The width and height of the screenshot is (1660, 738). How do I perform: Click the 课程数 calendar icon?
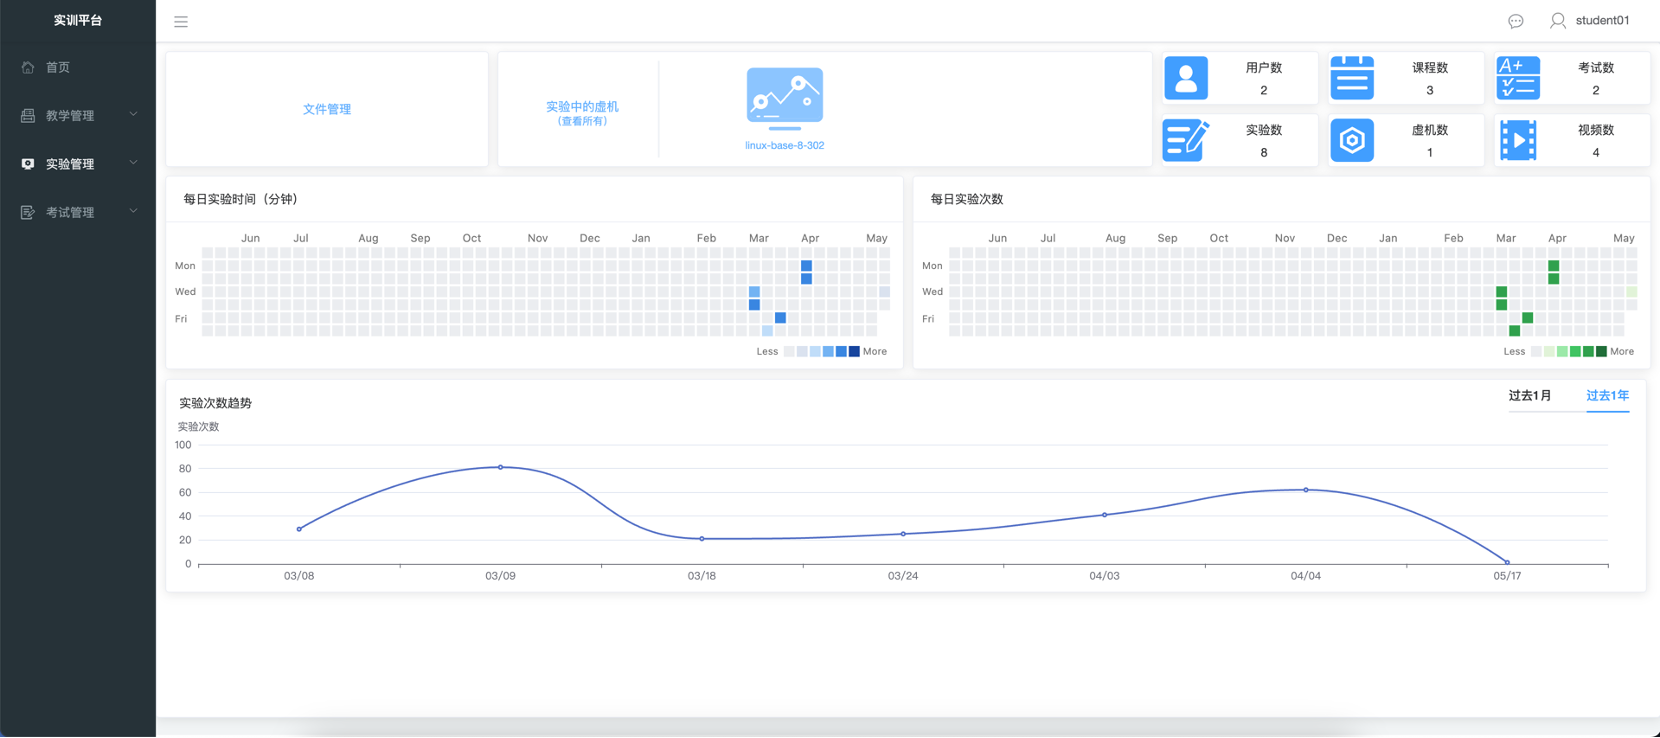click(x=1352, y=78)
